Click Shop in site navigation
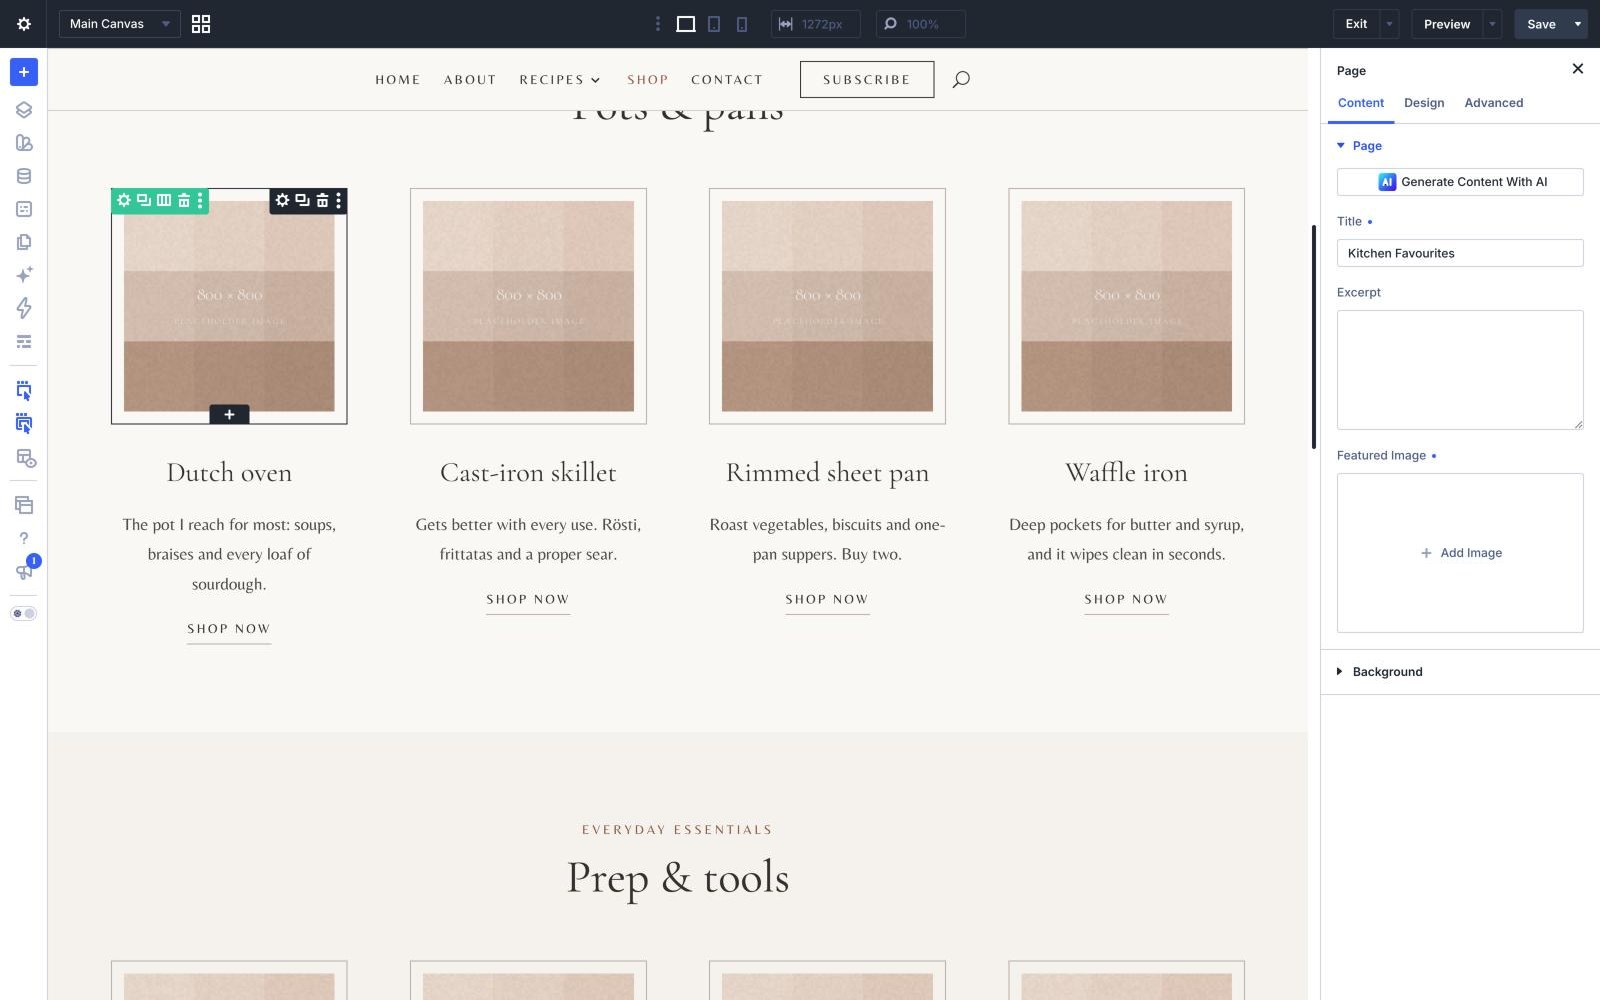1600x1000 pixels. click(x=648, y=80)
